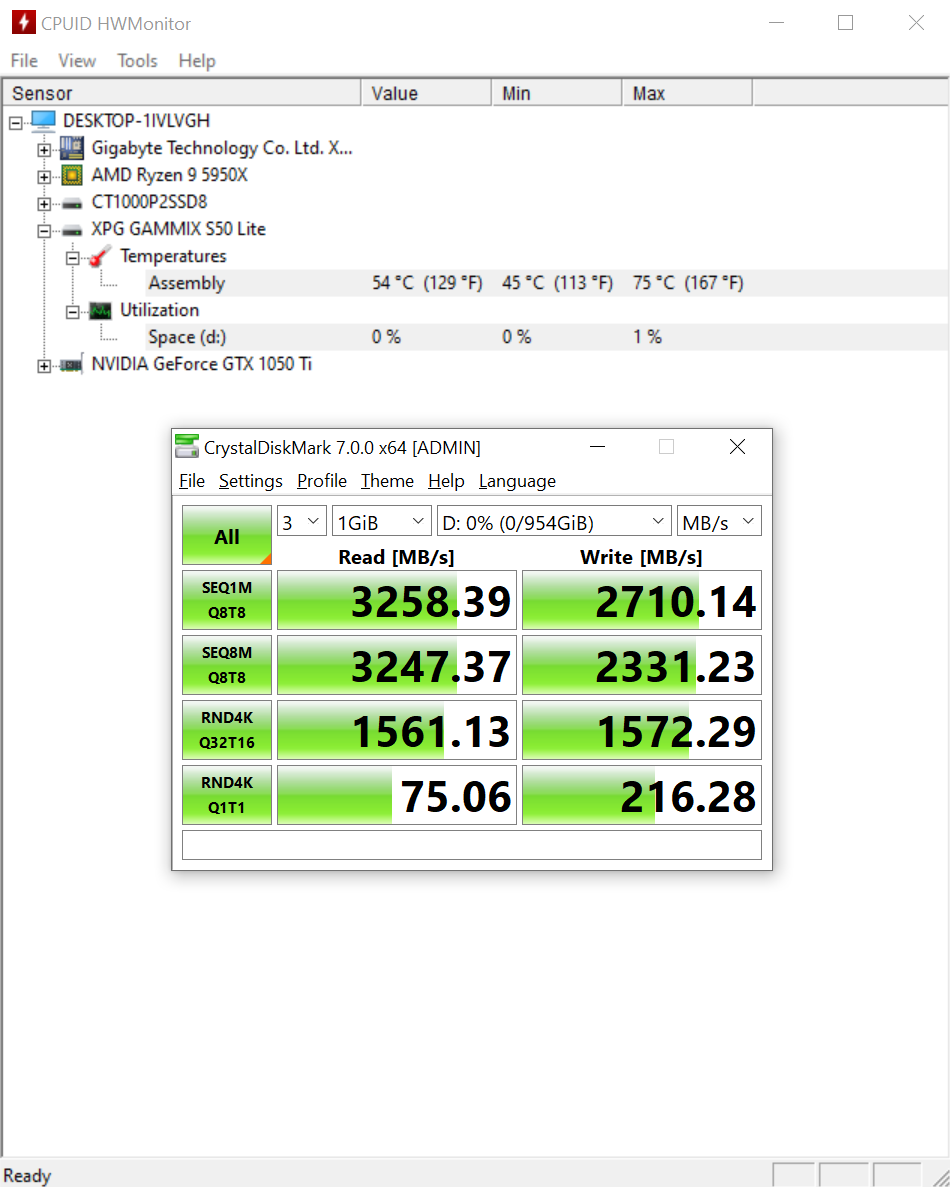Open the D: drive selection dropdown
This screenshot has width=950, height=1187.
(x=554, y=522)
